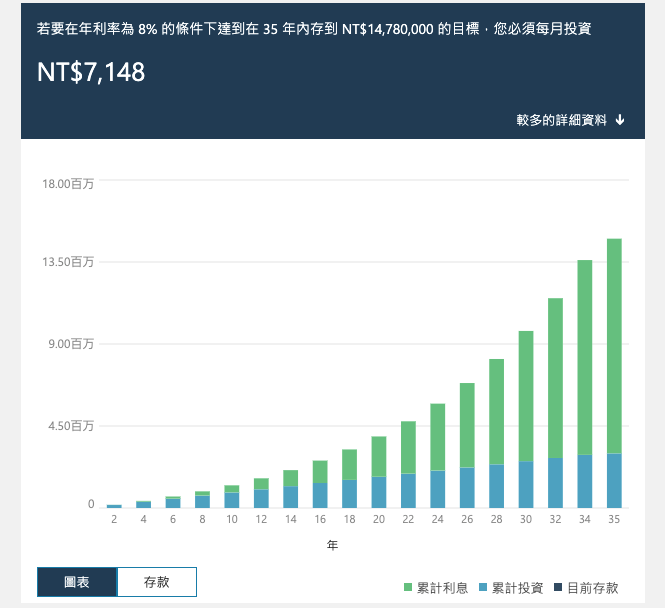The height and width of the screenshot is (608, 665).
Task: Click the green interest bar for year 34
Action: click(585, 357)
